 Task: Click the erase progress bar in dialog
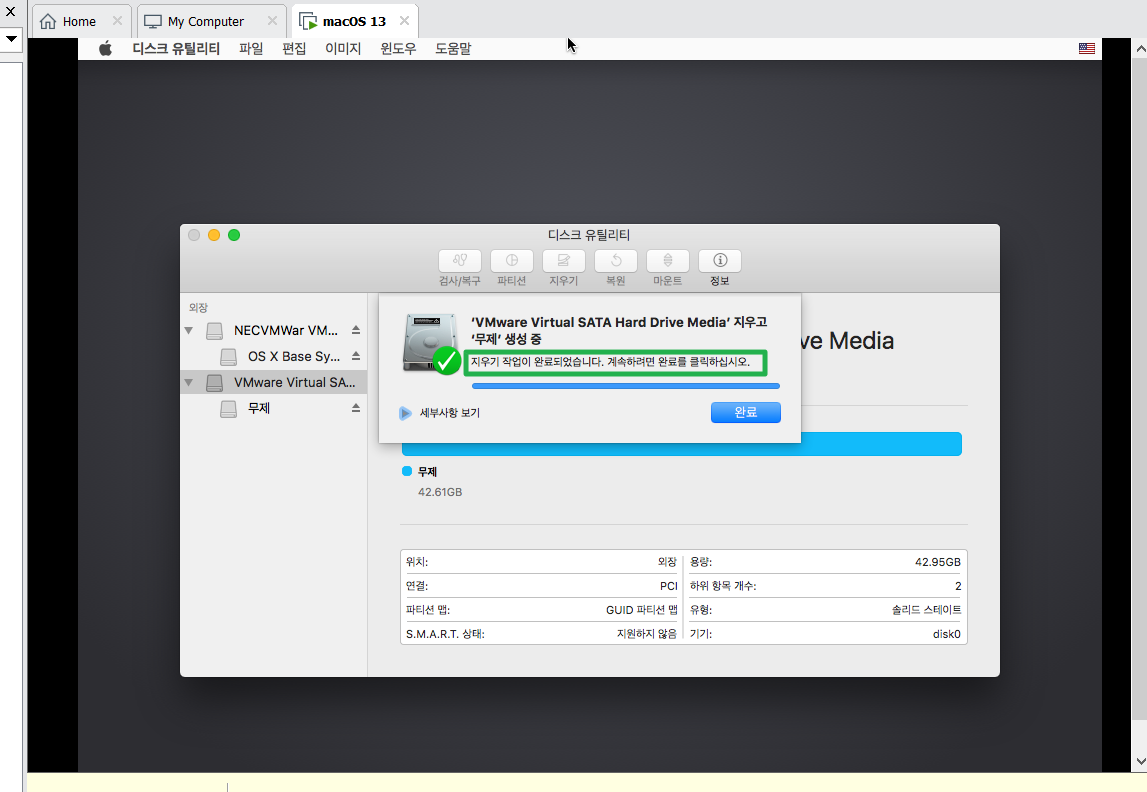[x=625, y=385]
